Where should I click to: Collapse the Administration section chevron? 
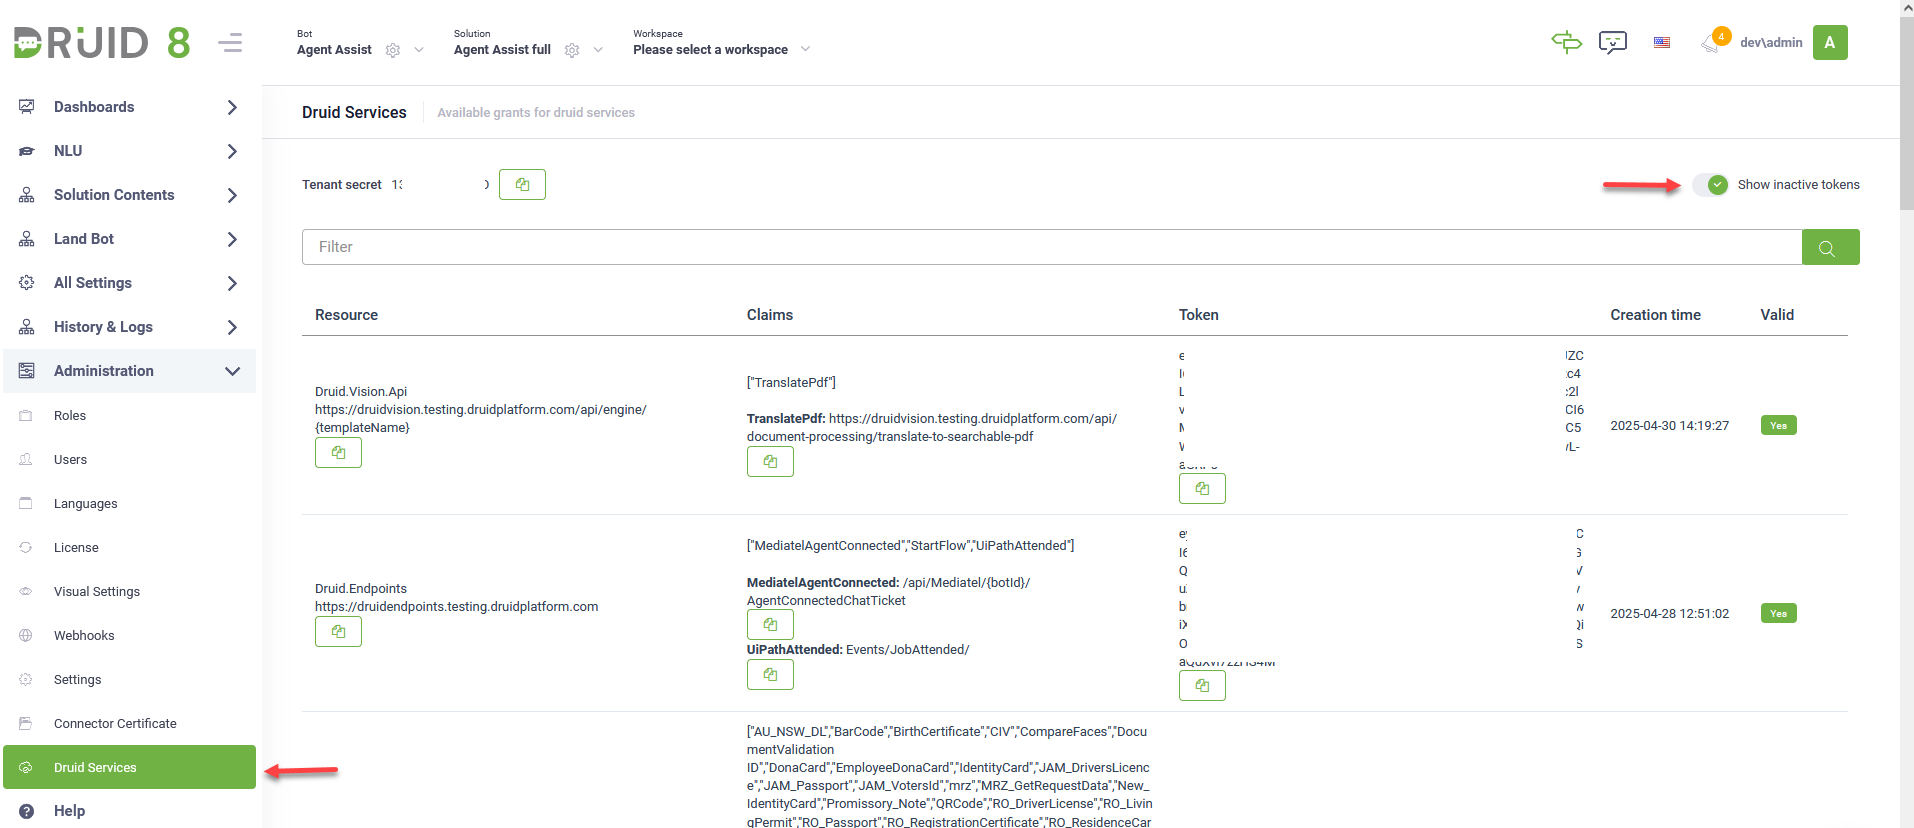232,371
